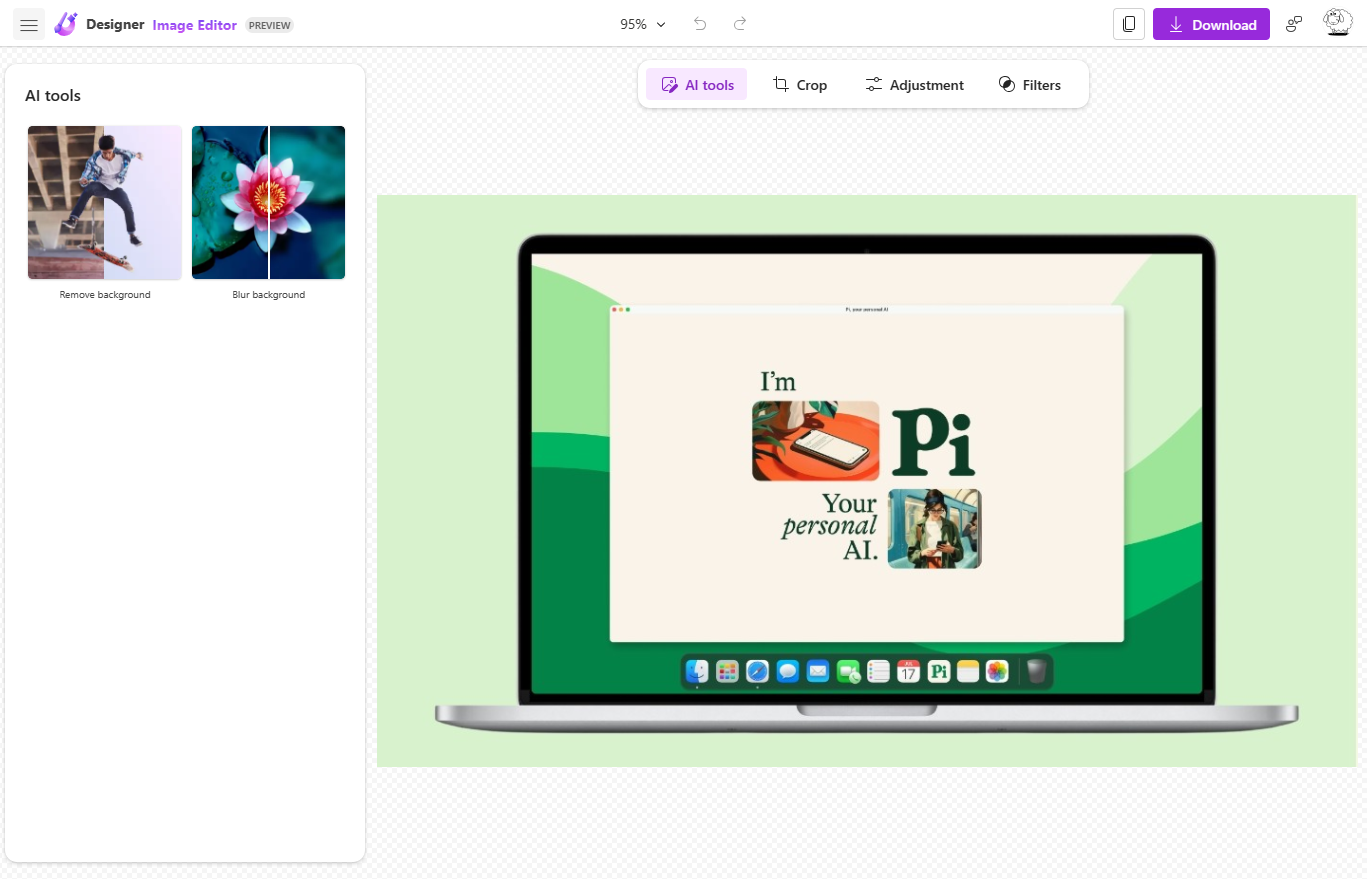Open the Filters tab
Viewport: 1367px width, 879px height.
[1029, 85]
